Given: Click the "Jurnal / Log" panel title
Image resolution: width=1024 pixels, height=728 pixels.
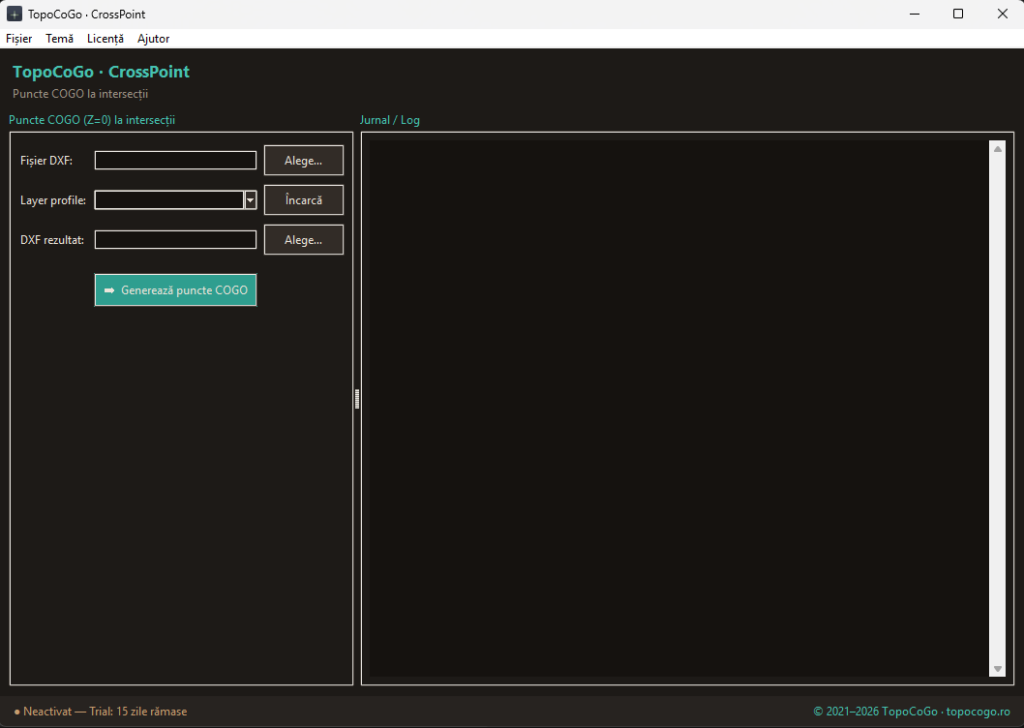Looking at the screenshot, I should tap(390, 120).
